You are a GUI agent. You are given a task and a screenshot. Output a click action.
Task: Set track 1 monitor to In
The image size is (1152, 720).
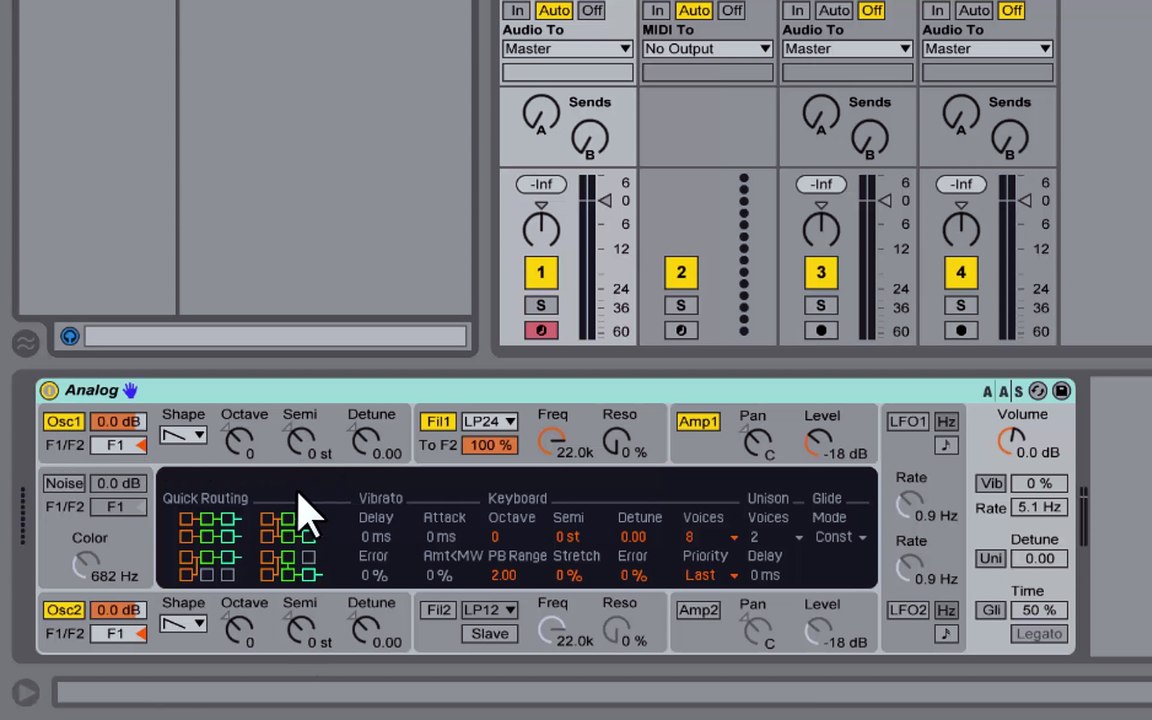coord(517,10)
